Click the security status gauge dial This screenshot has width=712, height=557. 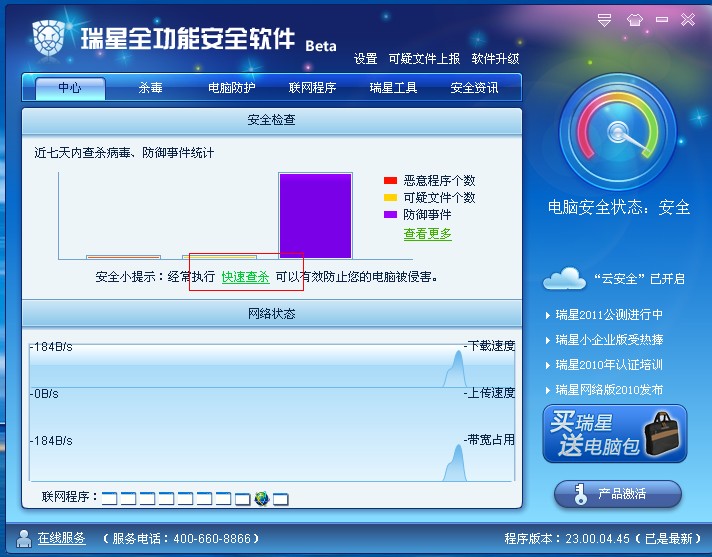pos(618,132)
